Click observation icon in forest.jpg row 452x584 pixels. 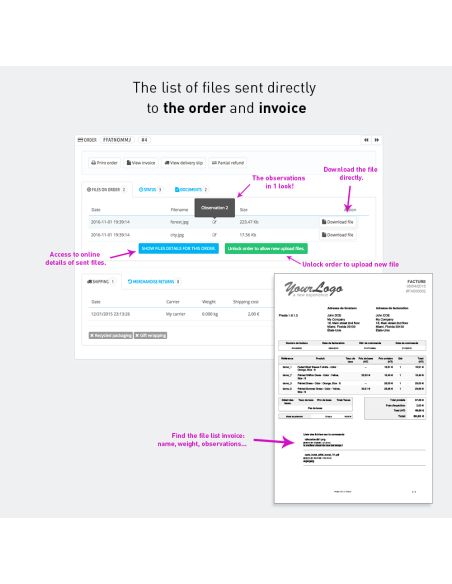(214, 222)
